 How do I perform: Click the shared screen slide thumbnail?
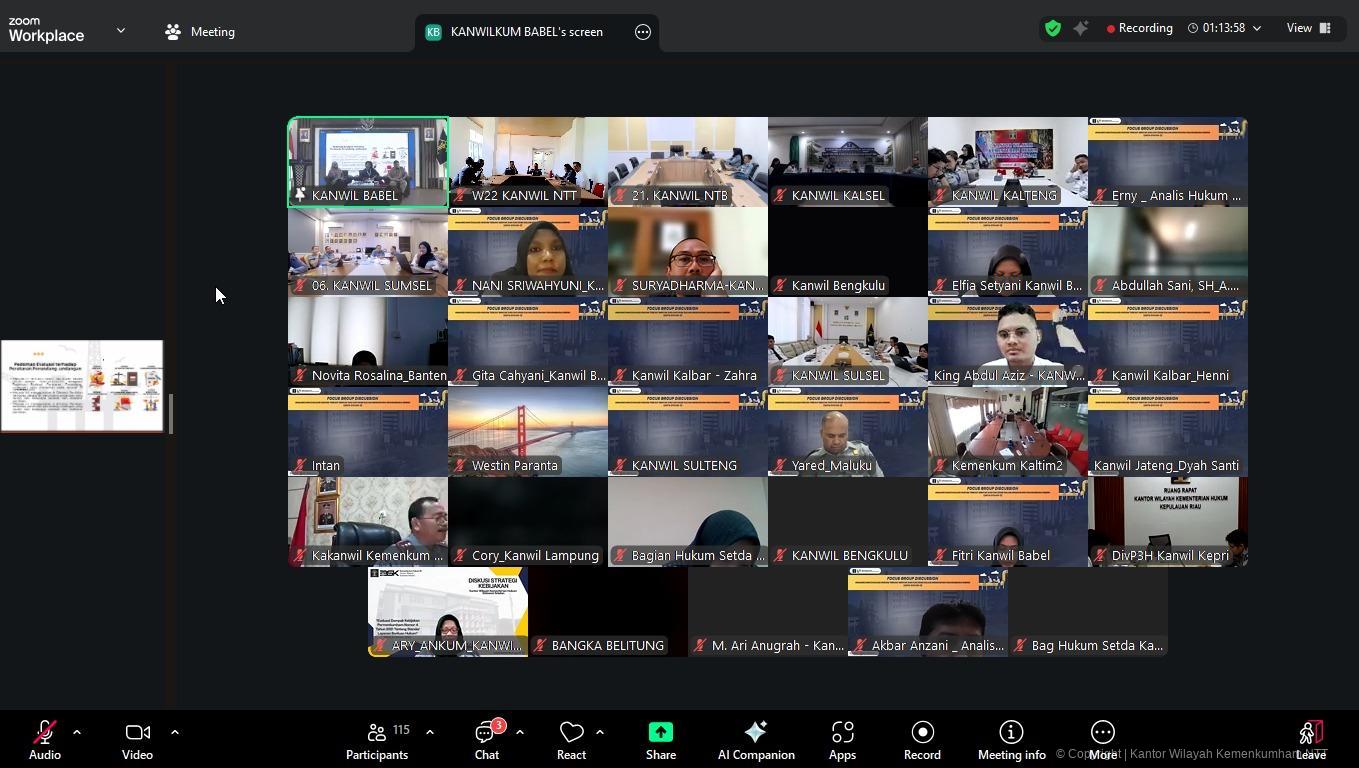click(82, 386)
